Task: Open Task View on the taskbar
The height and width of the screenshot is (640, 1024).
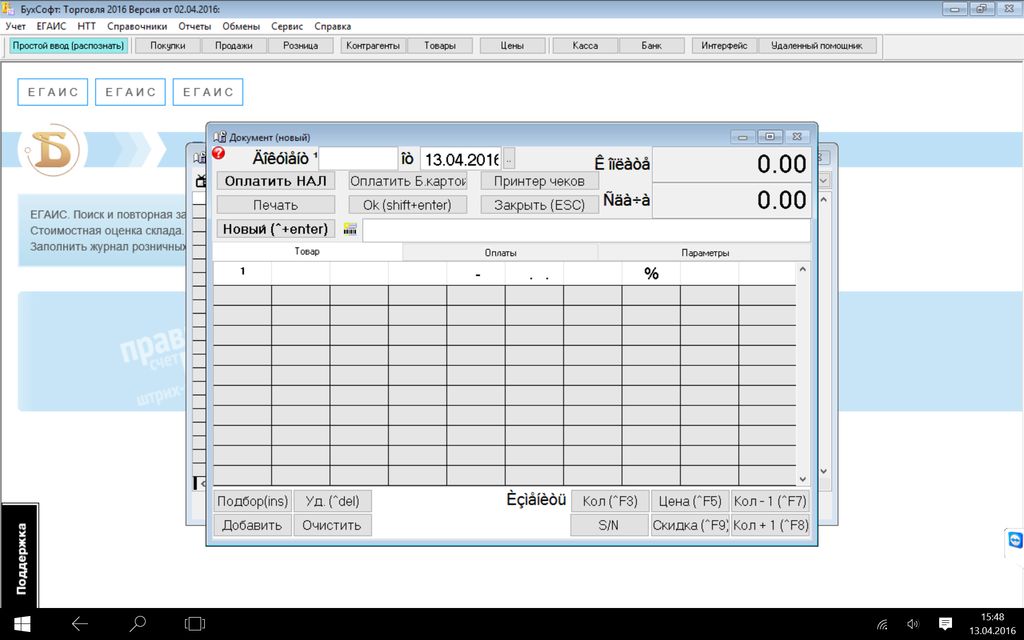Action: point(195,624)
